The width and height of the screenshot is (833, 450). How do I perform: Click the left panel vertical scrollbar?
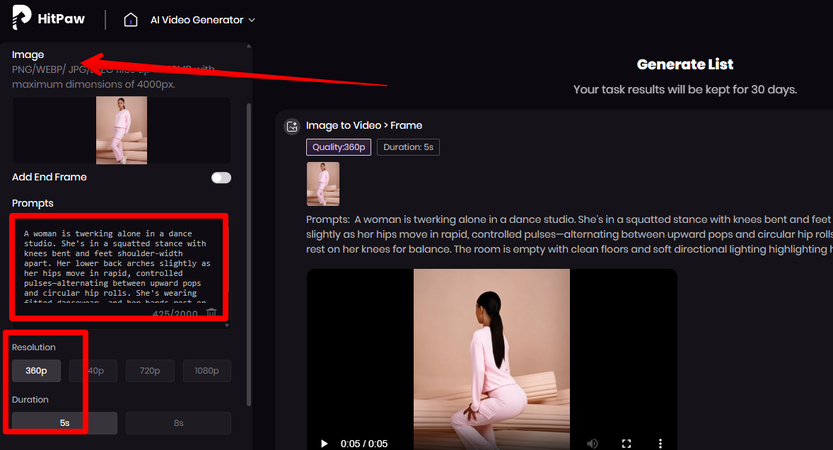pos(249,255)
